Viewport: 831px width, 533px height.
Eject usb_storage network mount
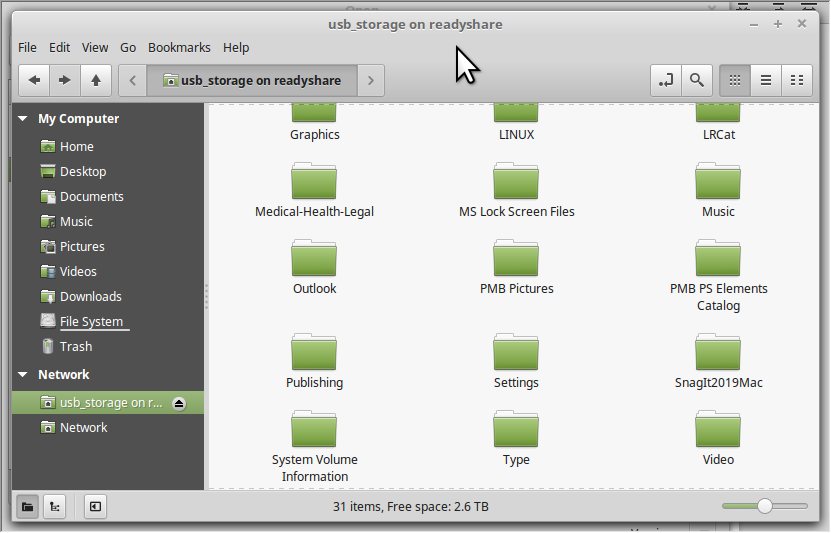point(179,404)
